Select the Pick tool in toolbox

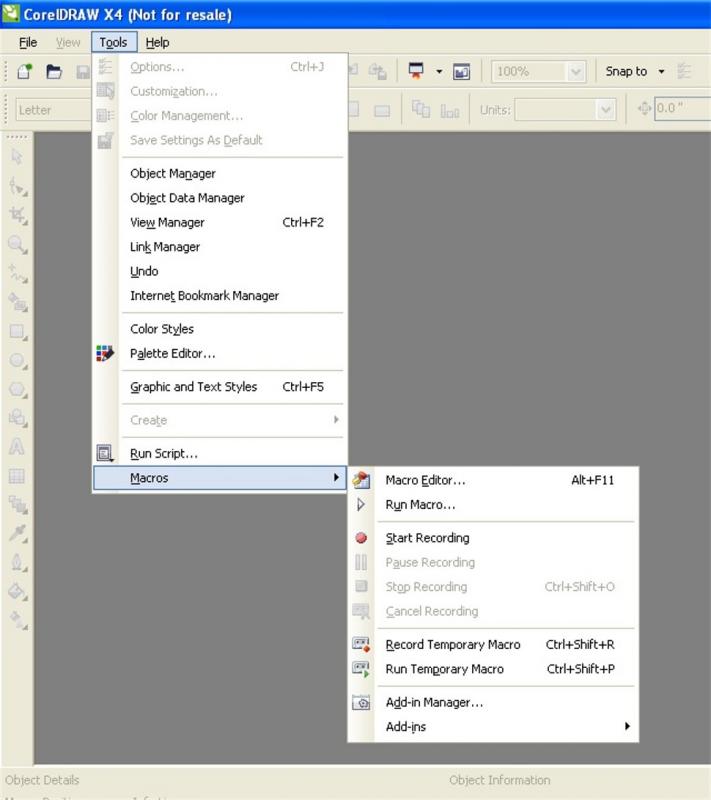click(17, 157)
